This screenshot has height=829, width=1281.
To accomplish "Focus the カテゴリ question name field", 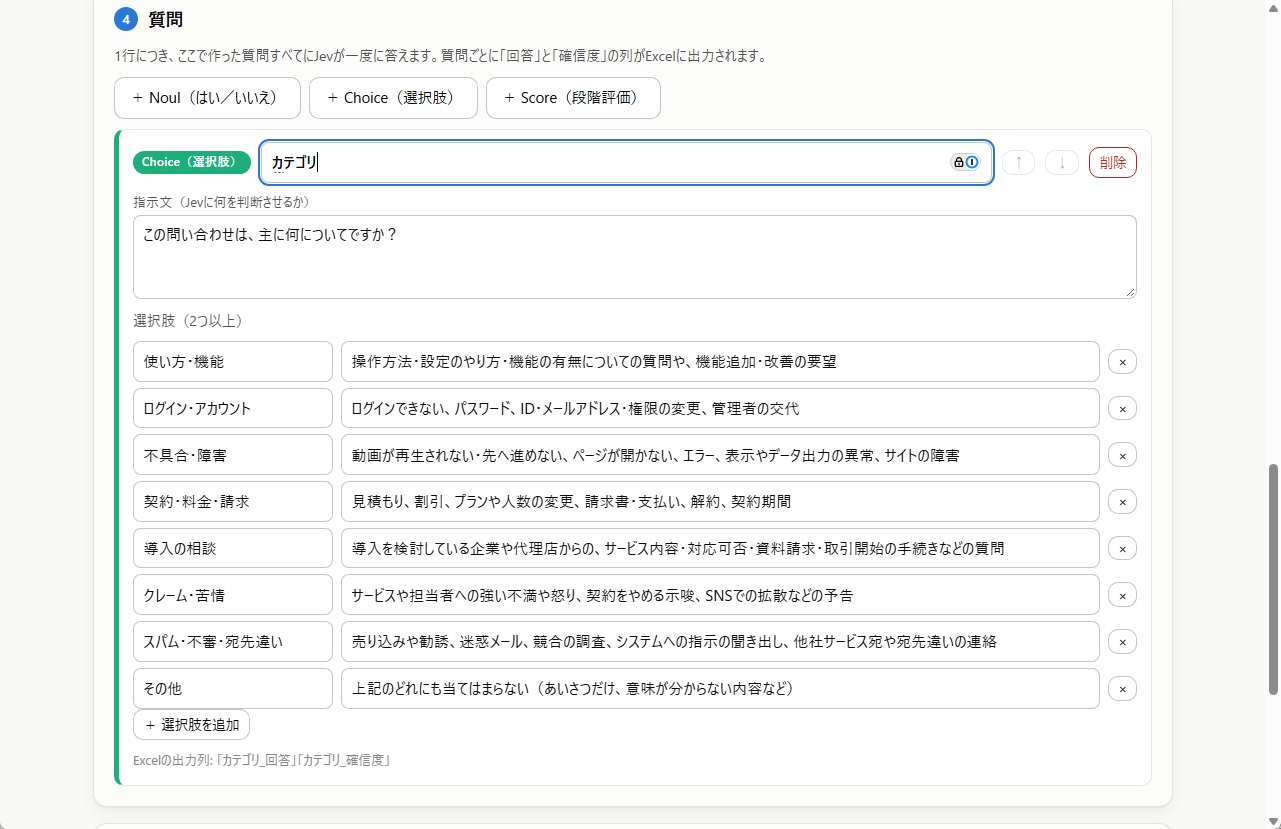I will [x=626, y=162].
